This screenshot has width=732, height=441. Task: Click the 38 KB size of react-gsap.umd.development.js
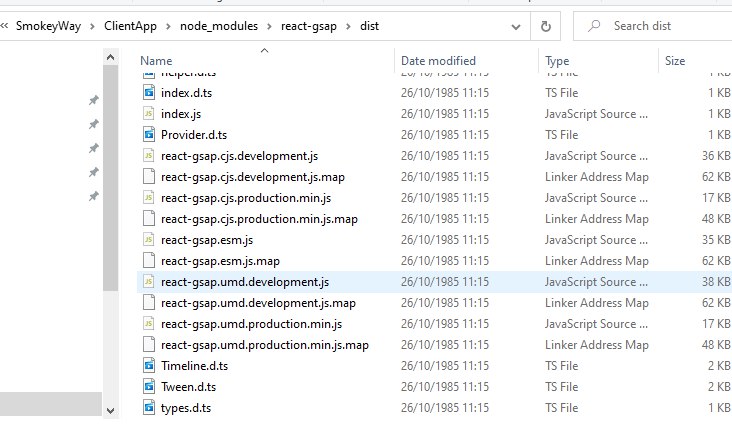tap(716, 282)
